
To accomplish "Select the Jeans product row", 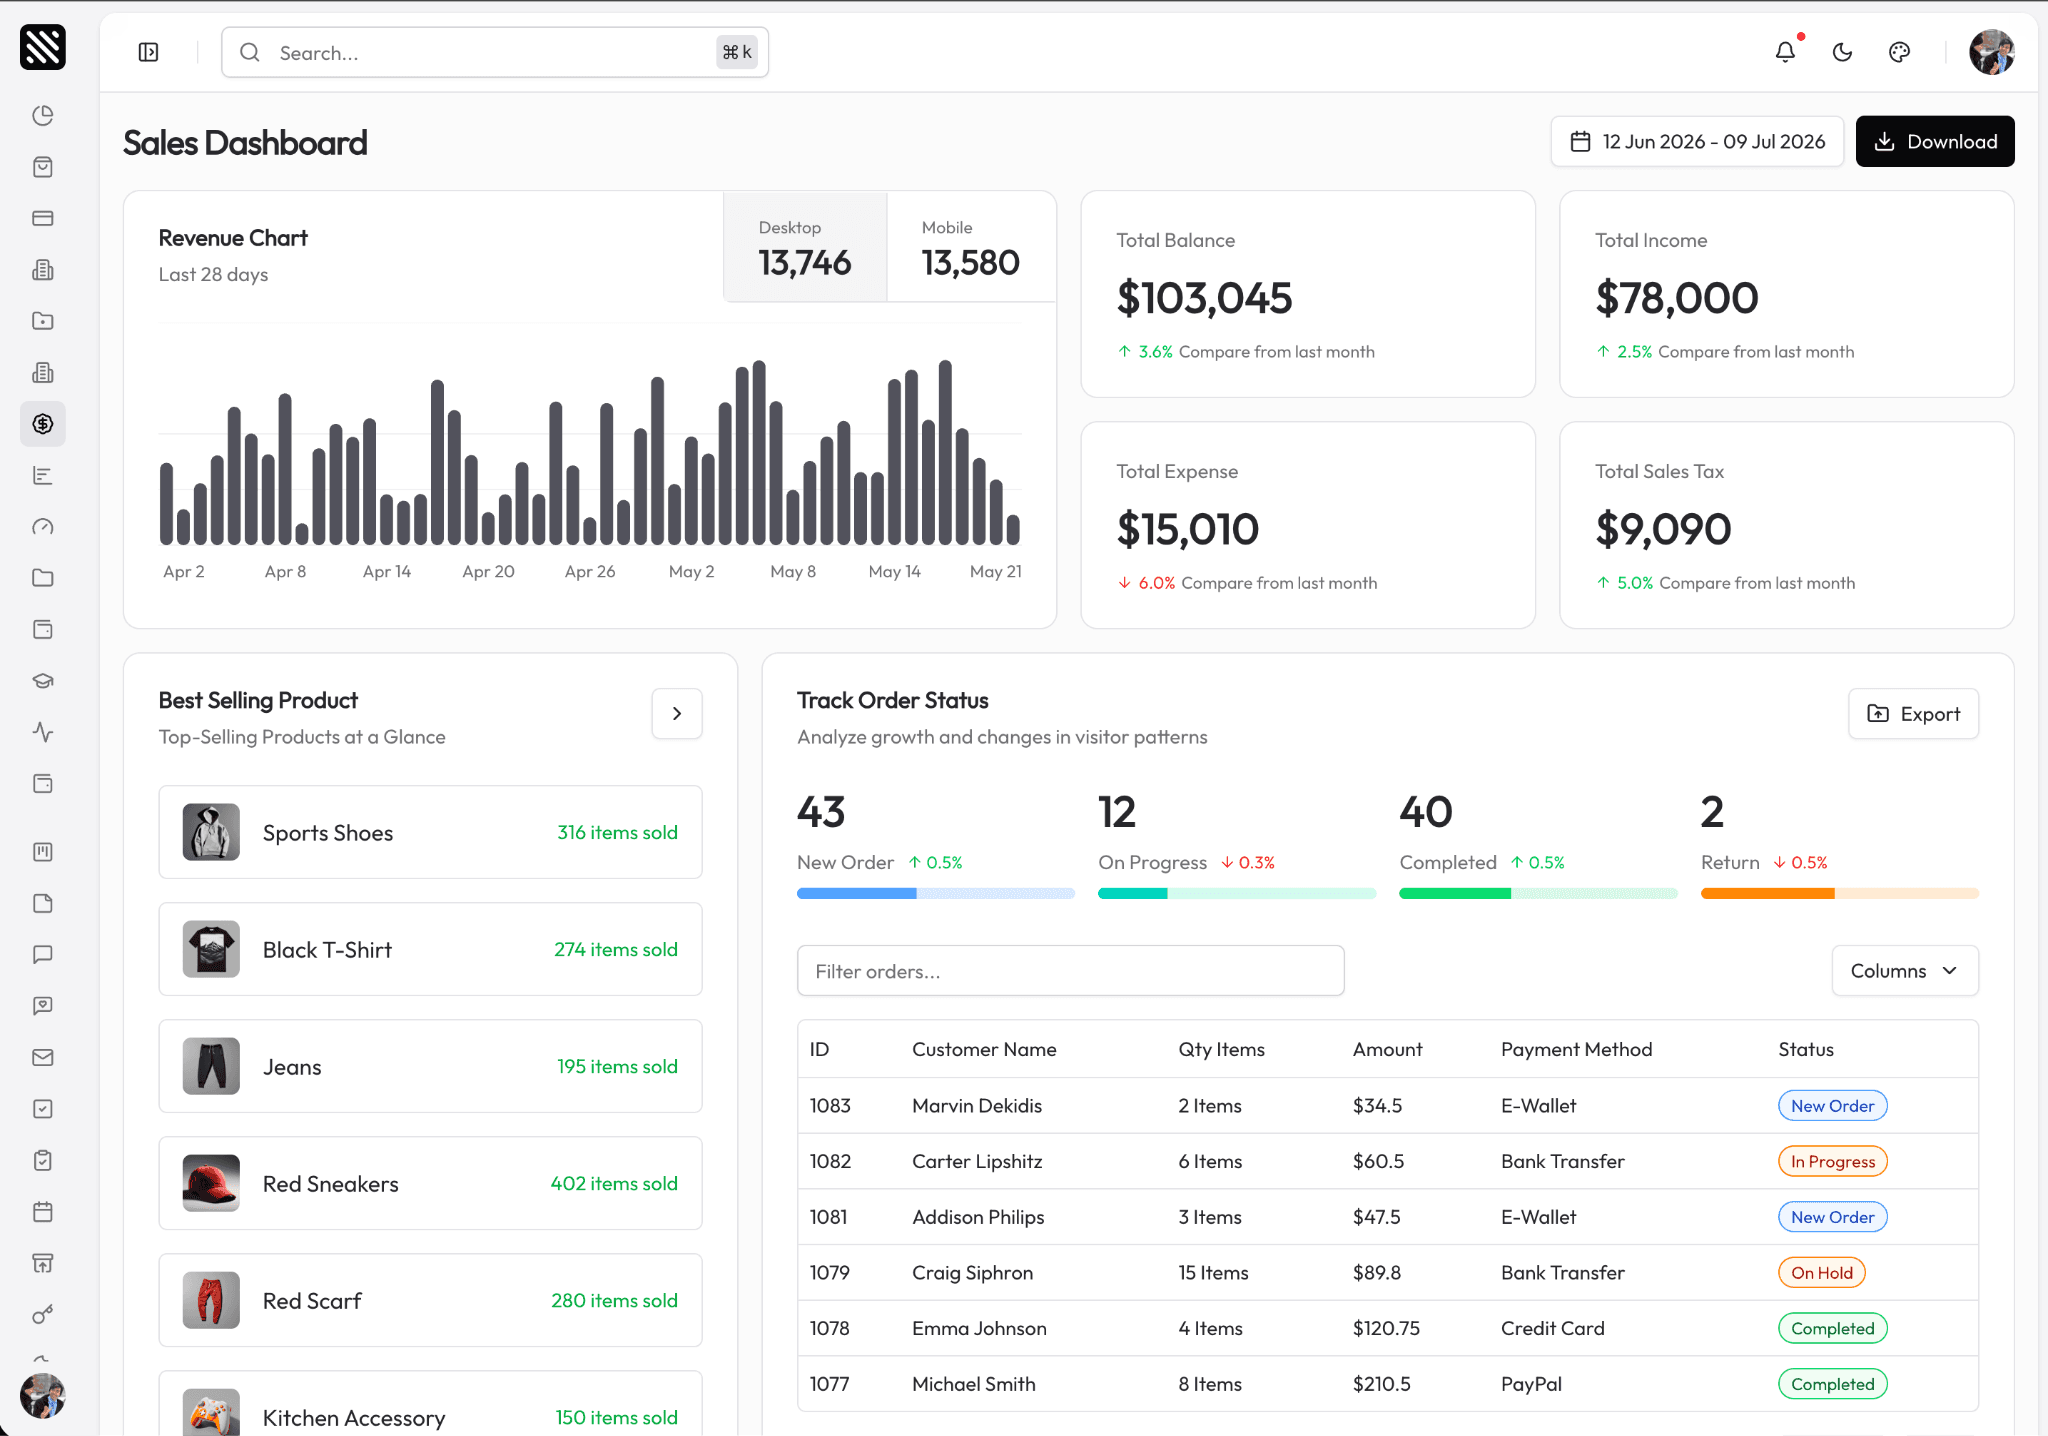I will click(430, 1066).
